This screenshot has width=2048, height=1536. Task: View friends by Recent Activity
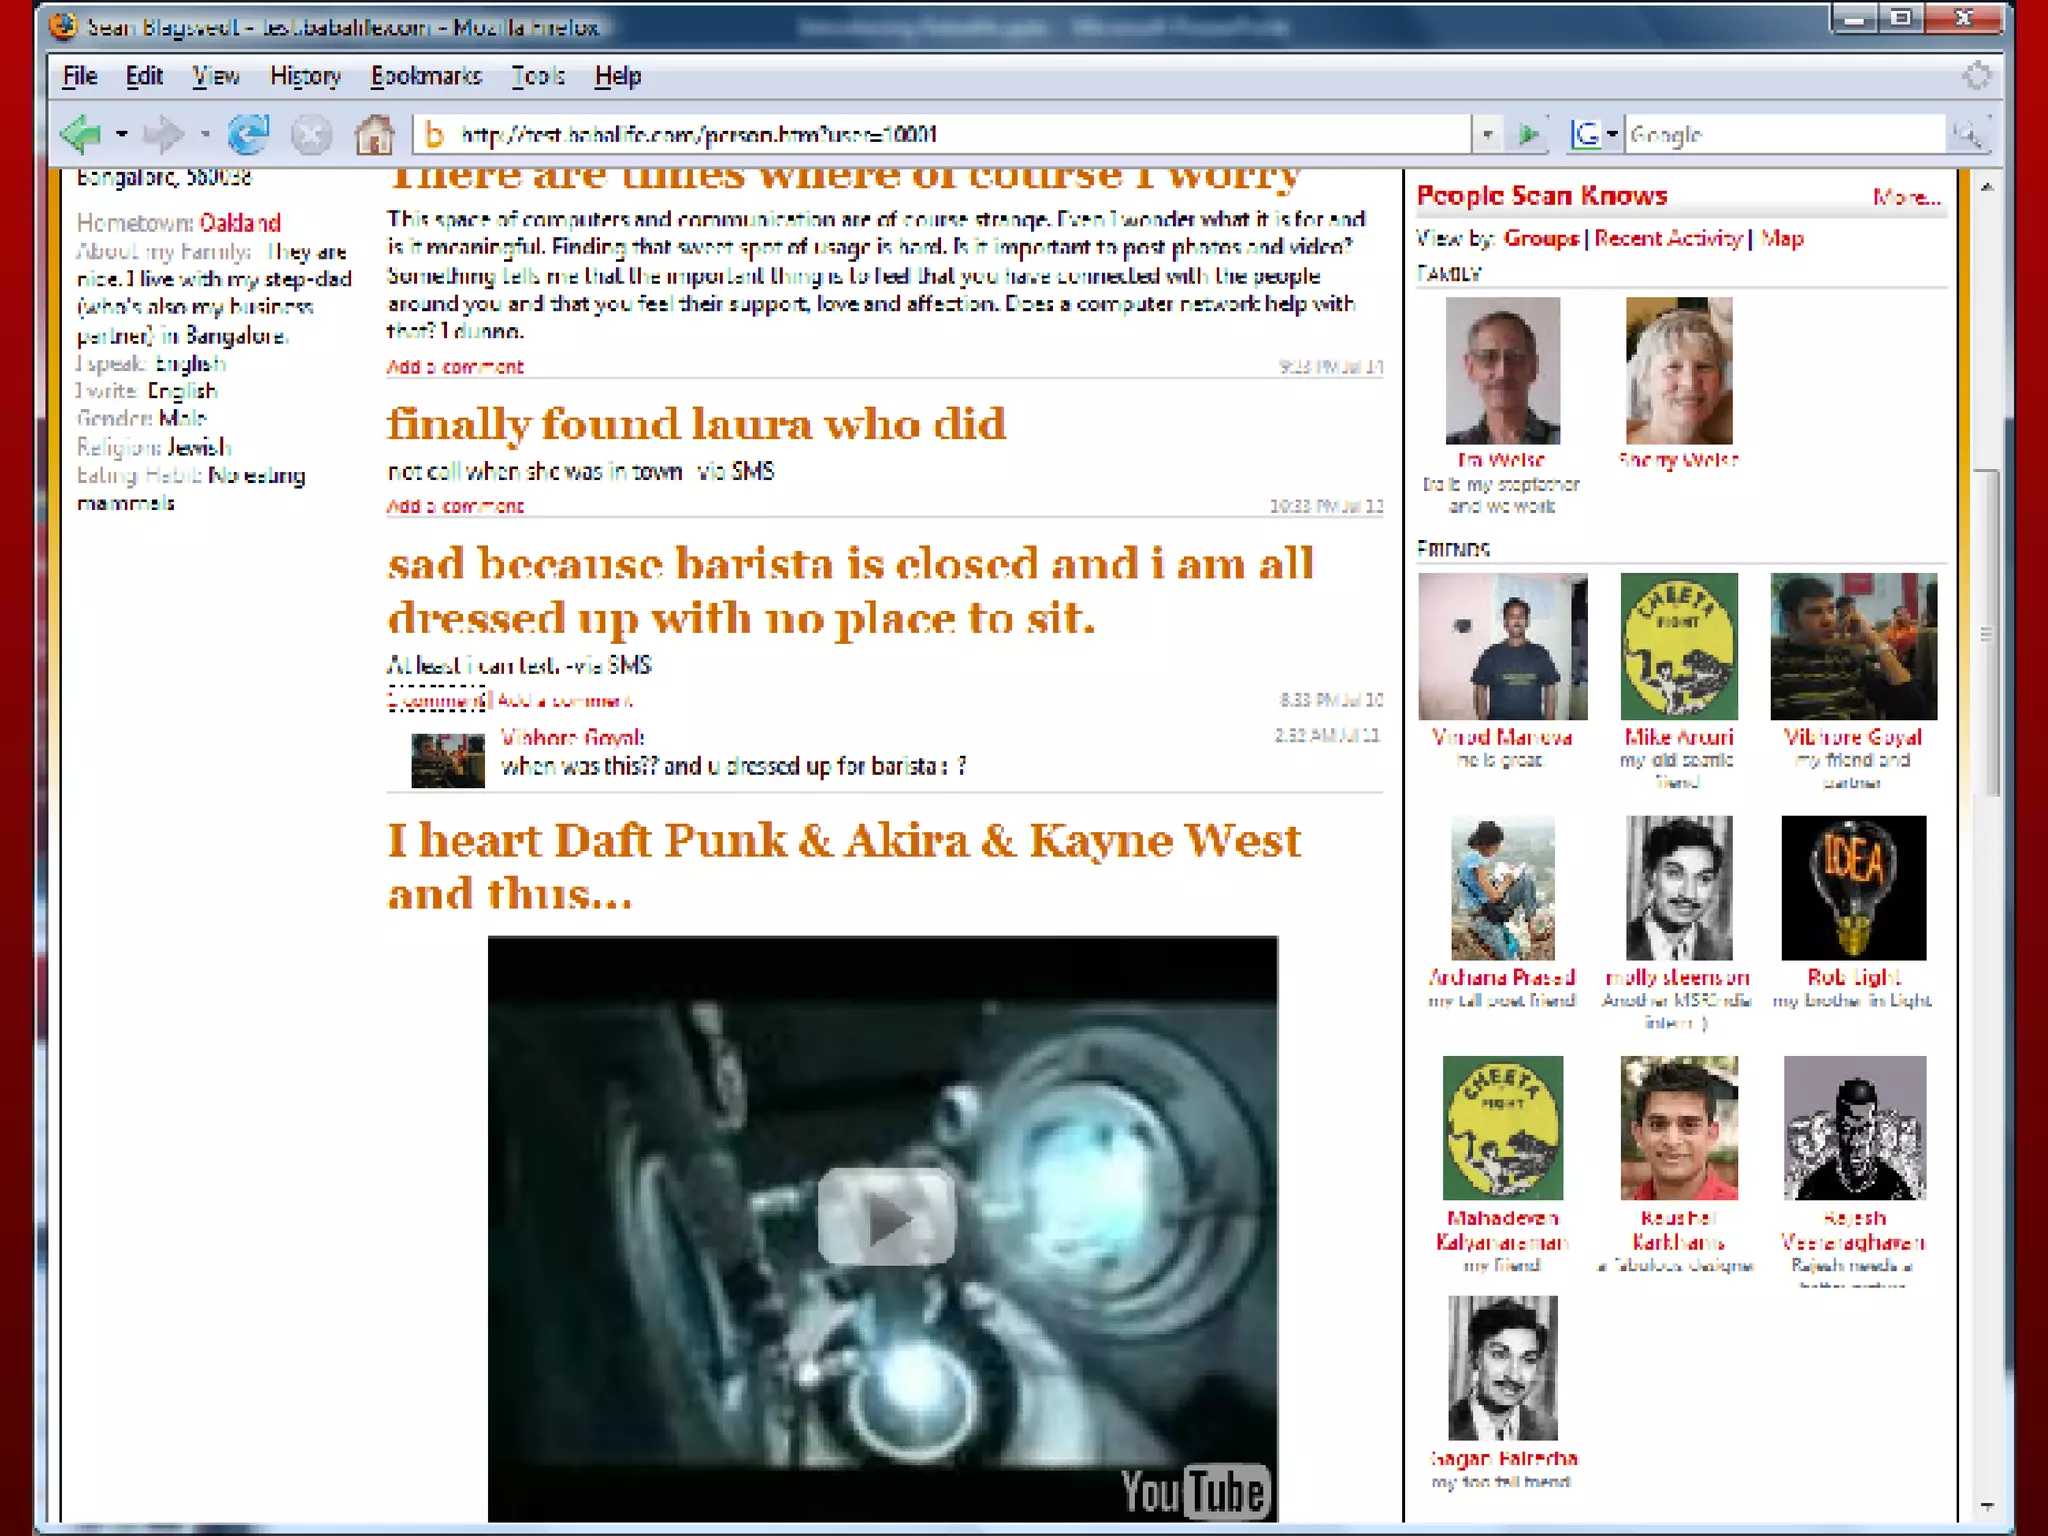click(1668, 238)
